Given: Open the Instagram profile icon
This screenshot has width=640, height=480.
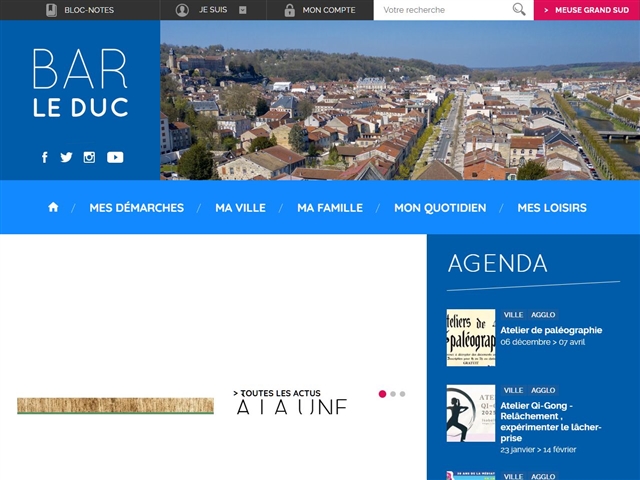Looking at the screenshot, I should tap(89, 157).
